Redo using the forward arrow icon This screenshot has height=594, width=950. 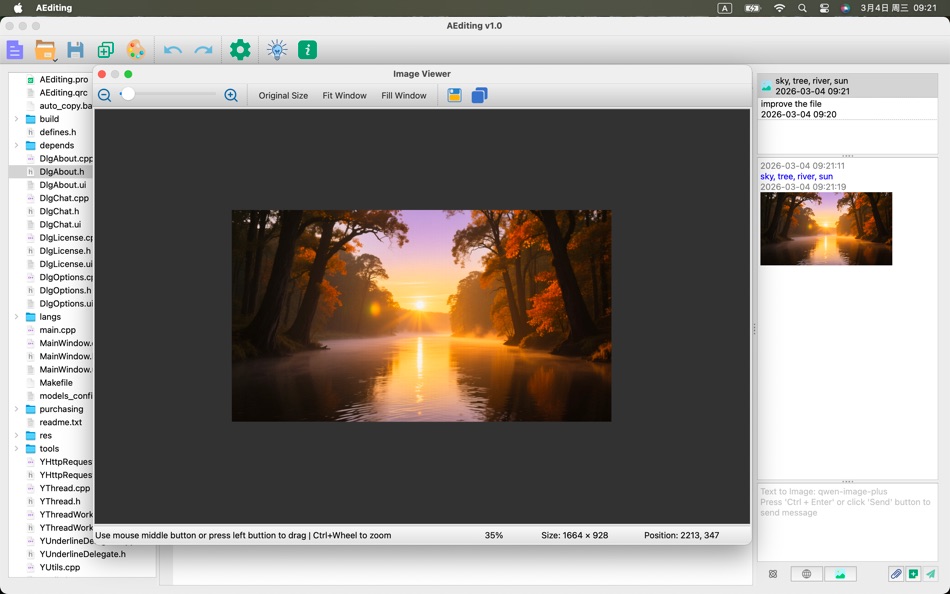pos(203,49)
